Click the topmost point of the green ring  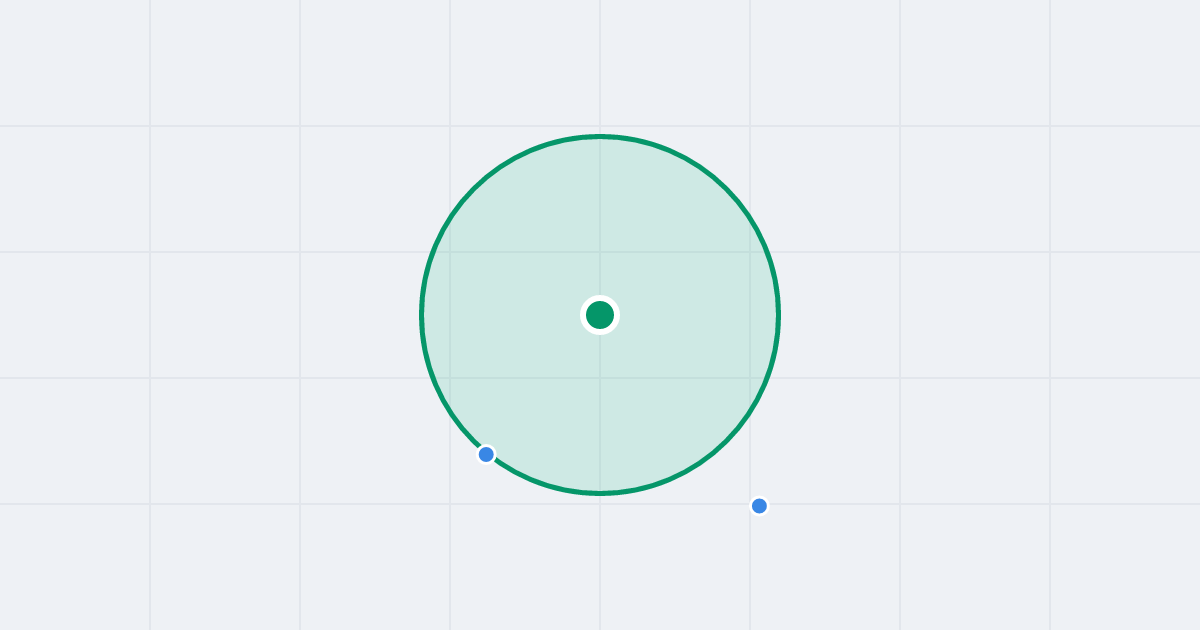(x=600, y=136)
